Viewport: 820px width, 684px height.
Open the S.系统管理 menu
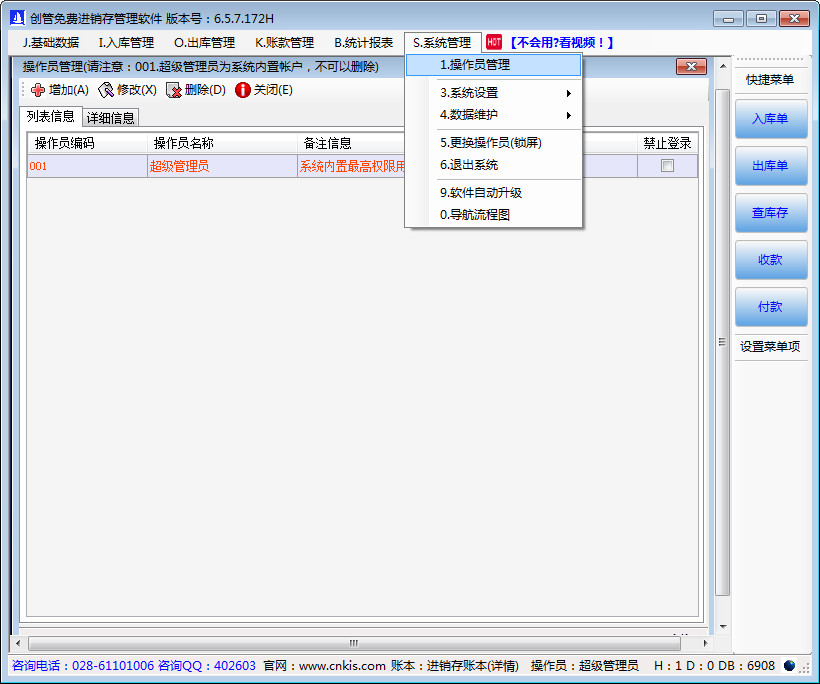[x=442, y=43]
